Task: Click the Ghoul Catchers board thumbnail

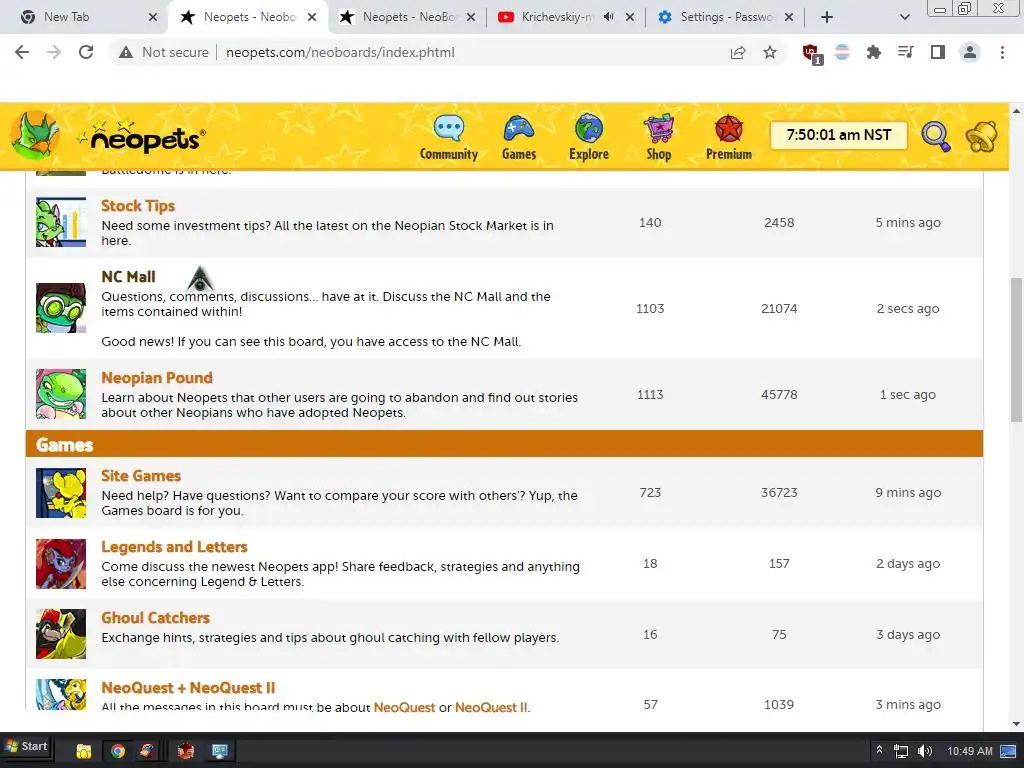Action: click(61, 634)
